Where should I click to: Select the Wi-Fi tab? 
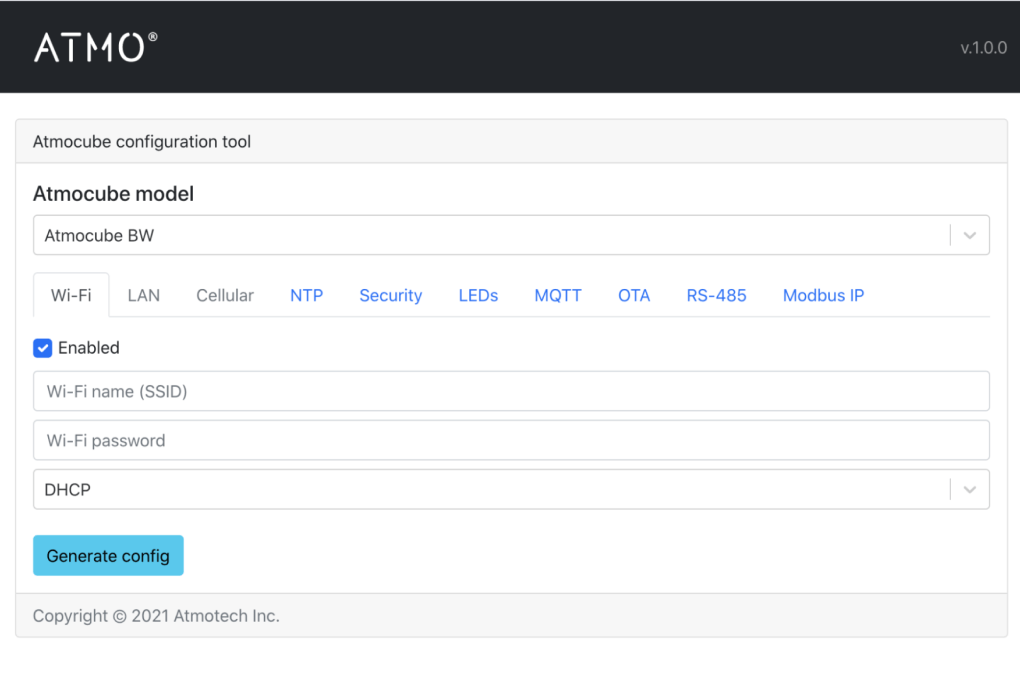(71, 295)
